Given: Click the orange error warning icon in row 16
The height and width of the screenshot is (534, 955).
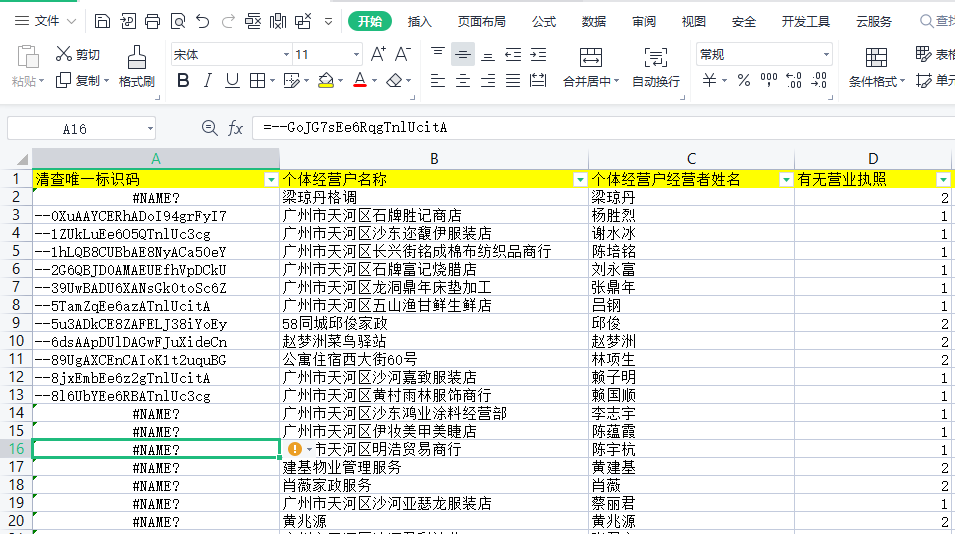Looking at the screenshot, I should pyautogui.click(x=295, y=449).
